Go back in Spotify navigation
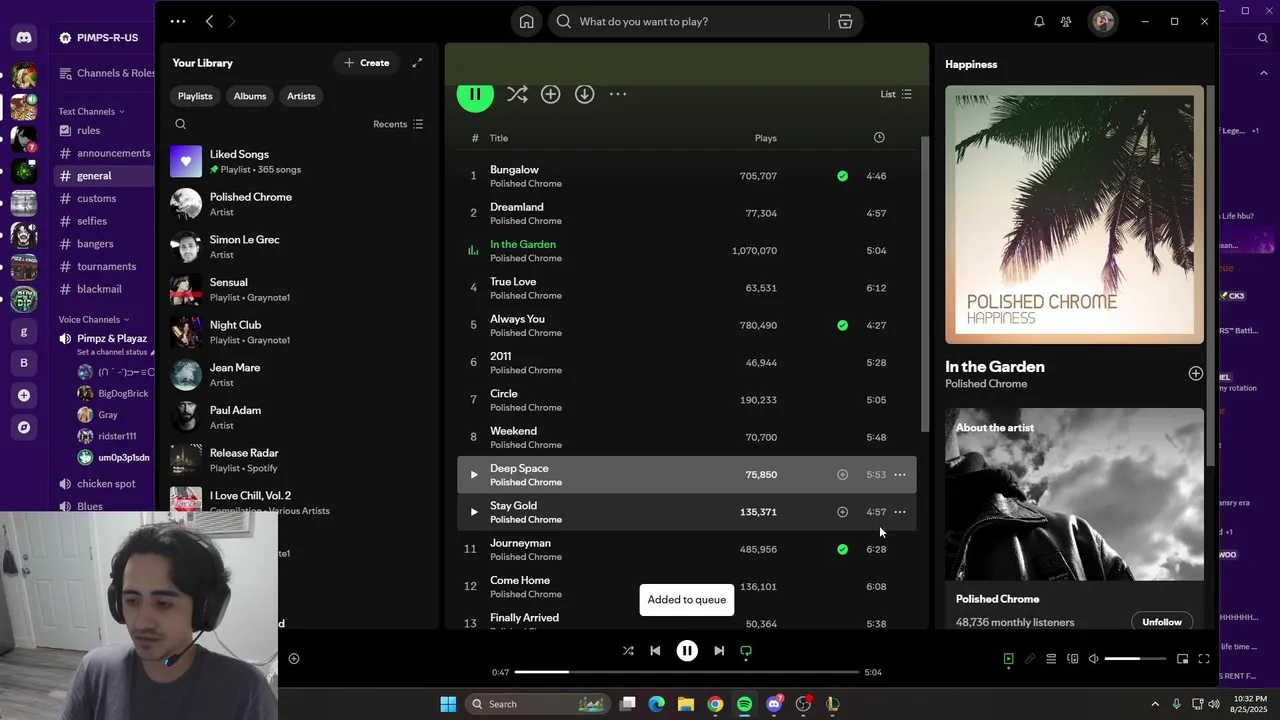Image resolution: width=1280 pixels, height=720 pixels. pyautogui.click(x=209, y=21)
